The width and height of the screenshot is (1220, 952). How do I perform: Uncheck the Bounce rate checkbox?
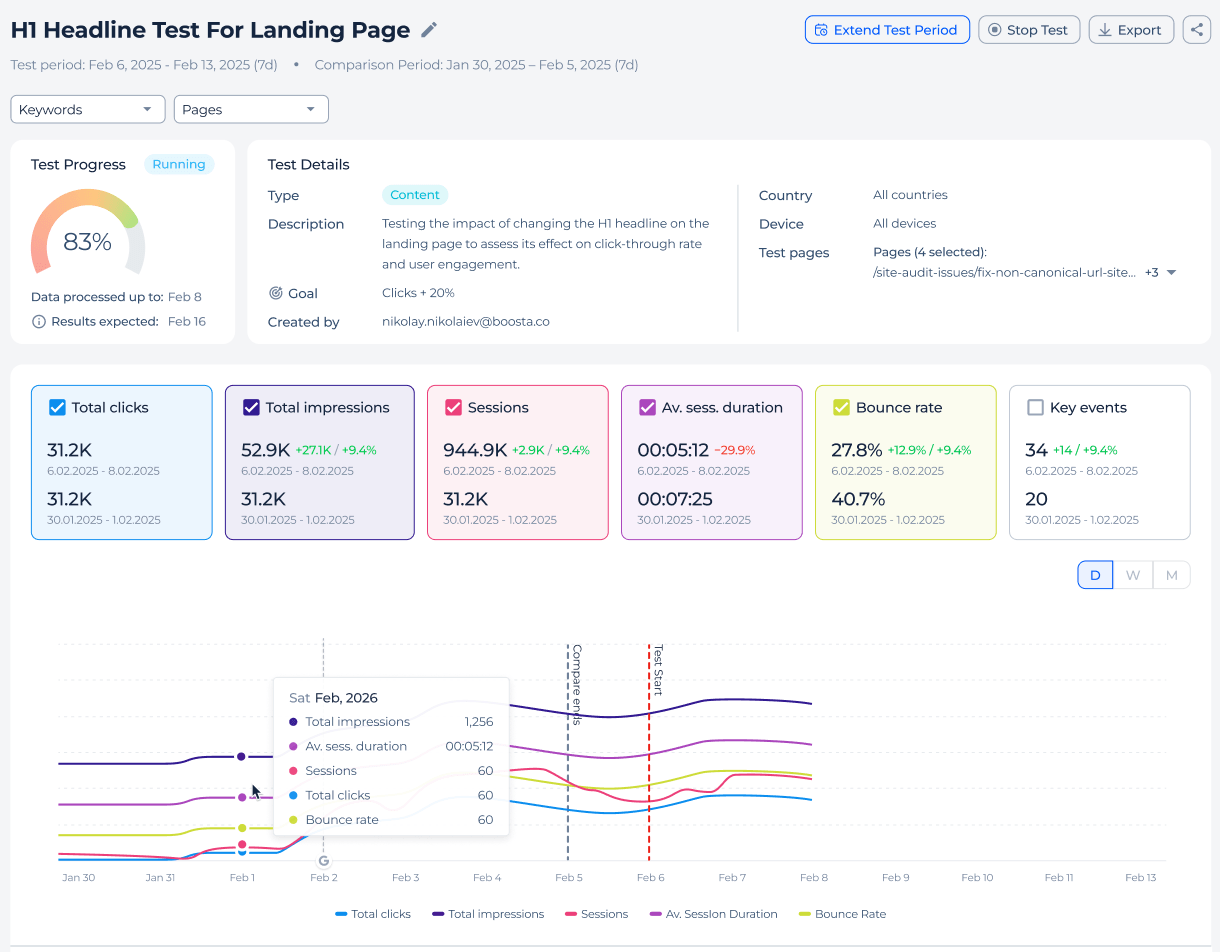tap(842, 407)
